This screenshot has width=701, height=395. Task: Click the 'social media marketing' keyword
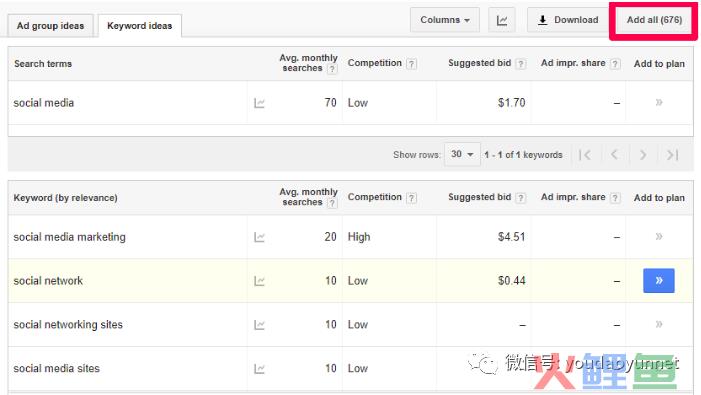coord(69,237)
